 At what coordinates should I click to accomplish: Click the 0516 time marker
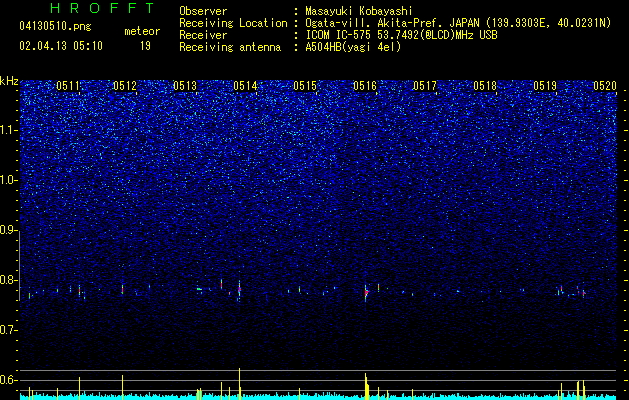click(365, 86)
